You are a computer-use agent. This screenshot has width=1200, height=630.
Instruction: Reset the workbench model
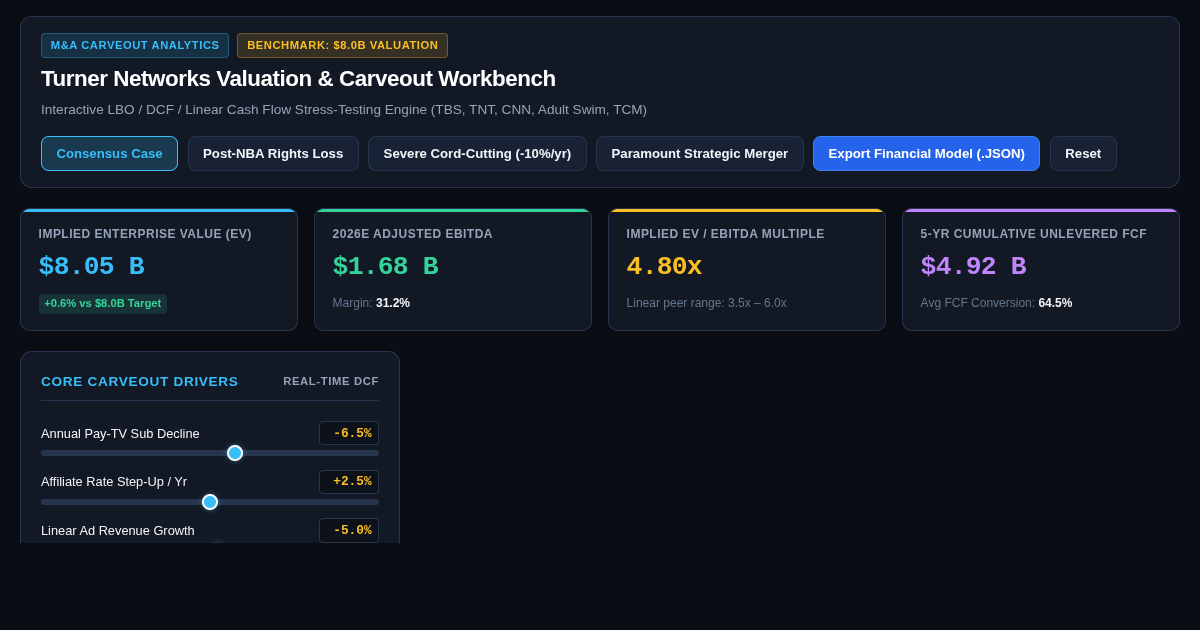click(x=1083, y=153)
